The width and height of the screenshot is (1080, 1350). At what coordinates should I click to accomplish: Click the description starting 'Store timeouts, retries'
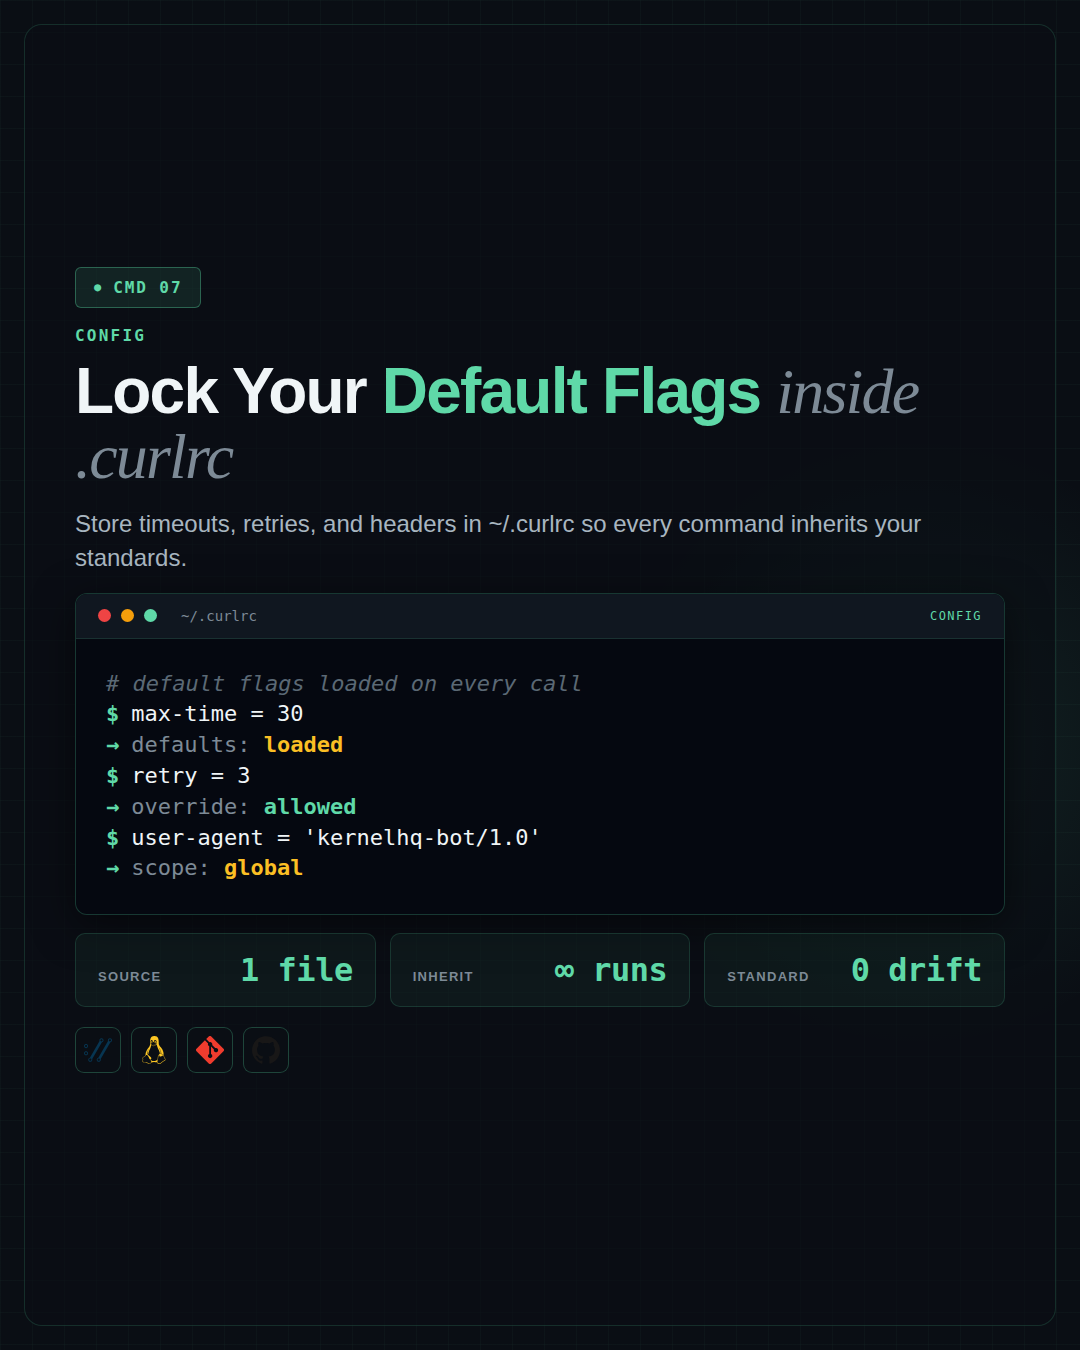pyautogui.click(x=498, y=541)
